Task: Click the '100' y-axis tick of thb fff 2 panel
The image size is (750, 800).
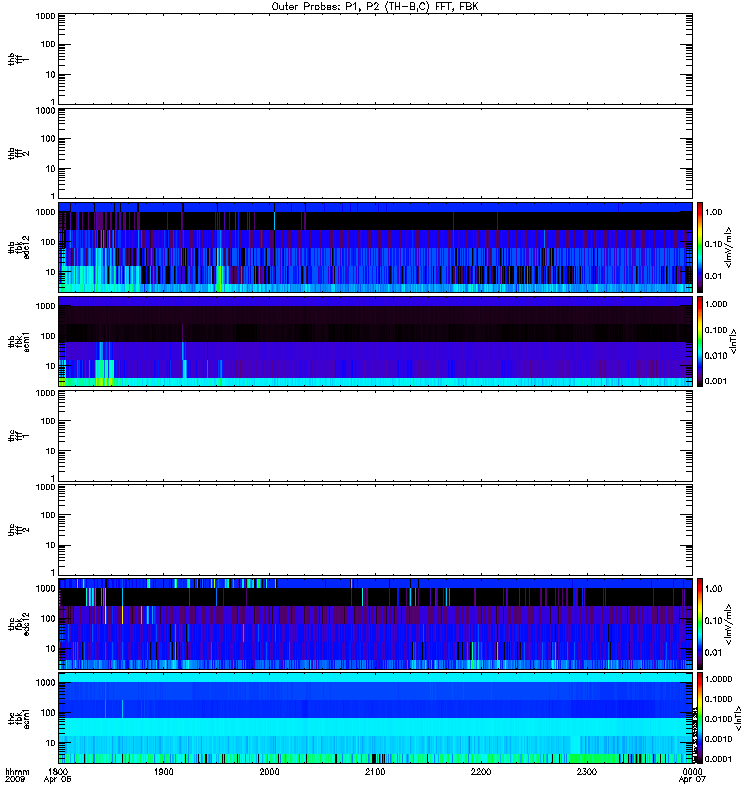Action: 48,139
